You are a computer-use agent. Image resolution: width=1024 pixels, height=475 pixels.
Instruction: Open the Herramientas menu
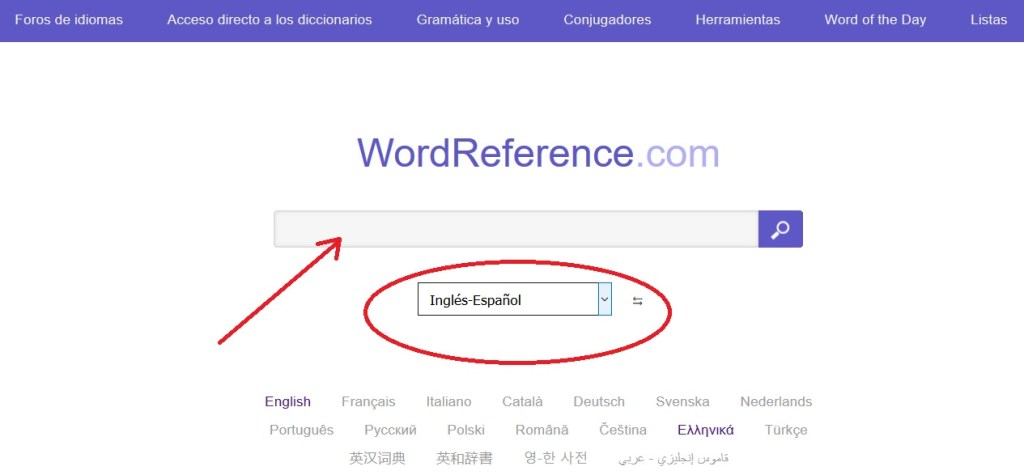click(738, 20)
